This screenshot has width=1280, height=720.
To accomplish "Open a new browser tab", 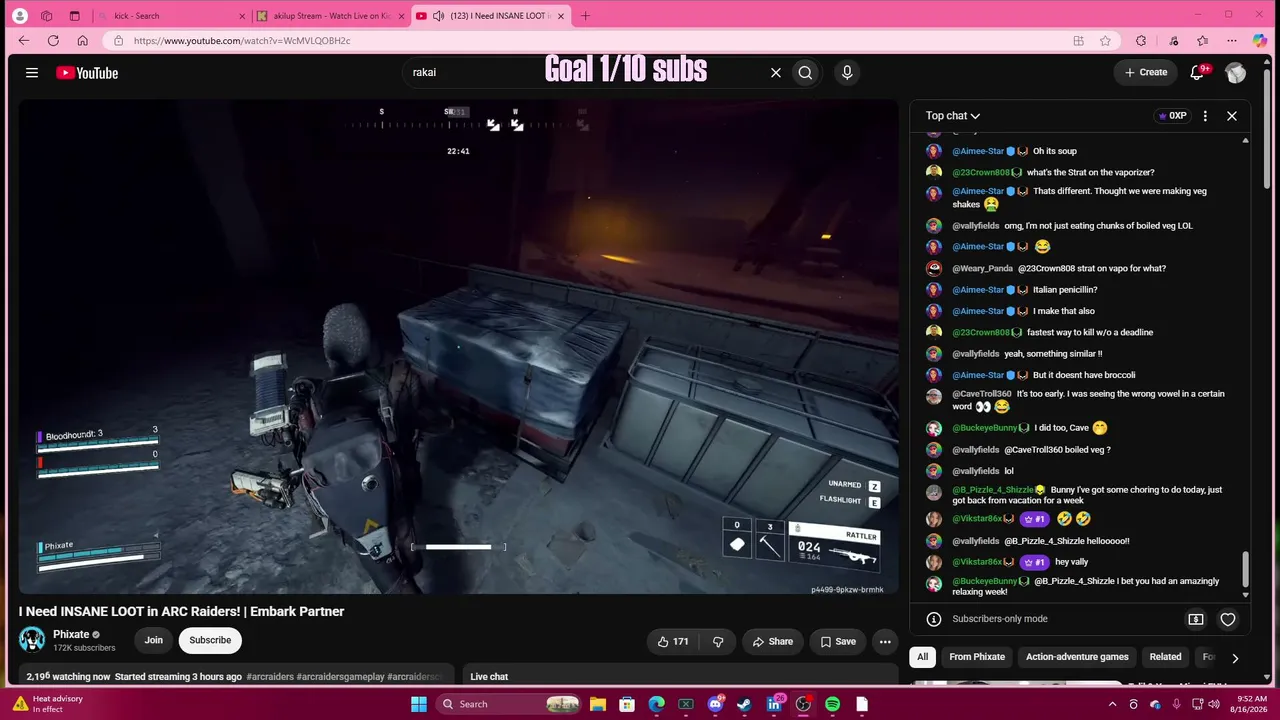I will click(585, 16).
